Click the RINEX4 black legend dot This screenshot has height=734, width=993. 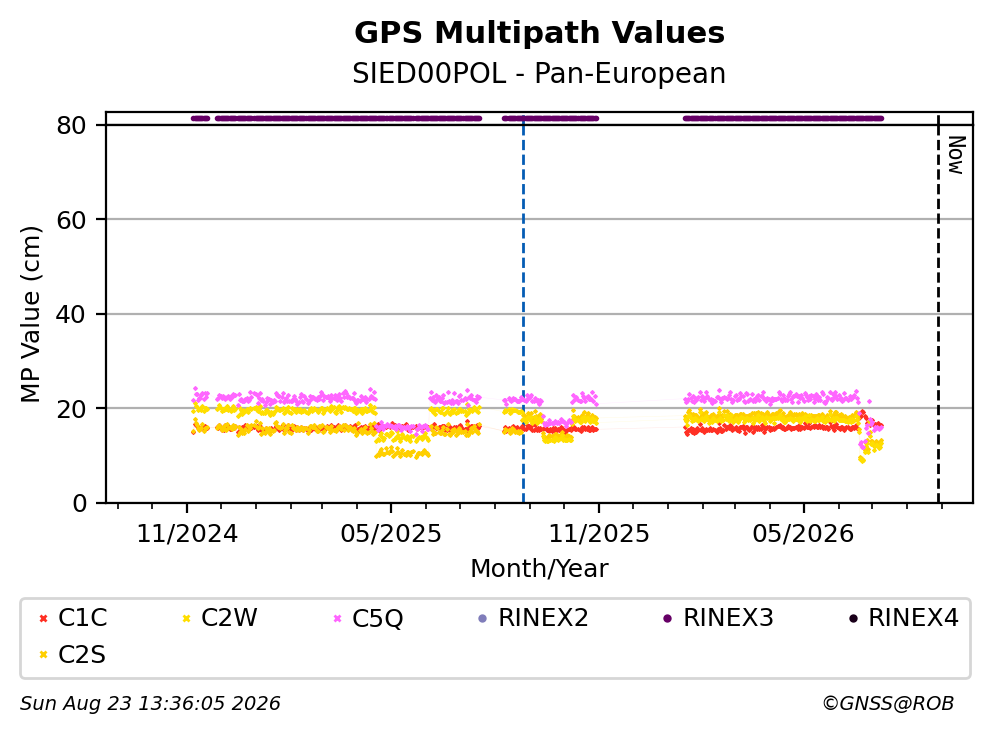point(853,618)
